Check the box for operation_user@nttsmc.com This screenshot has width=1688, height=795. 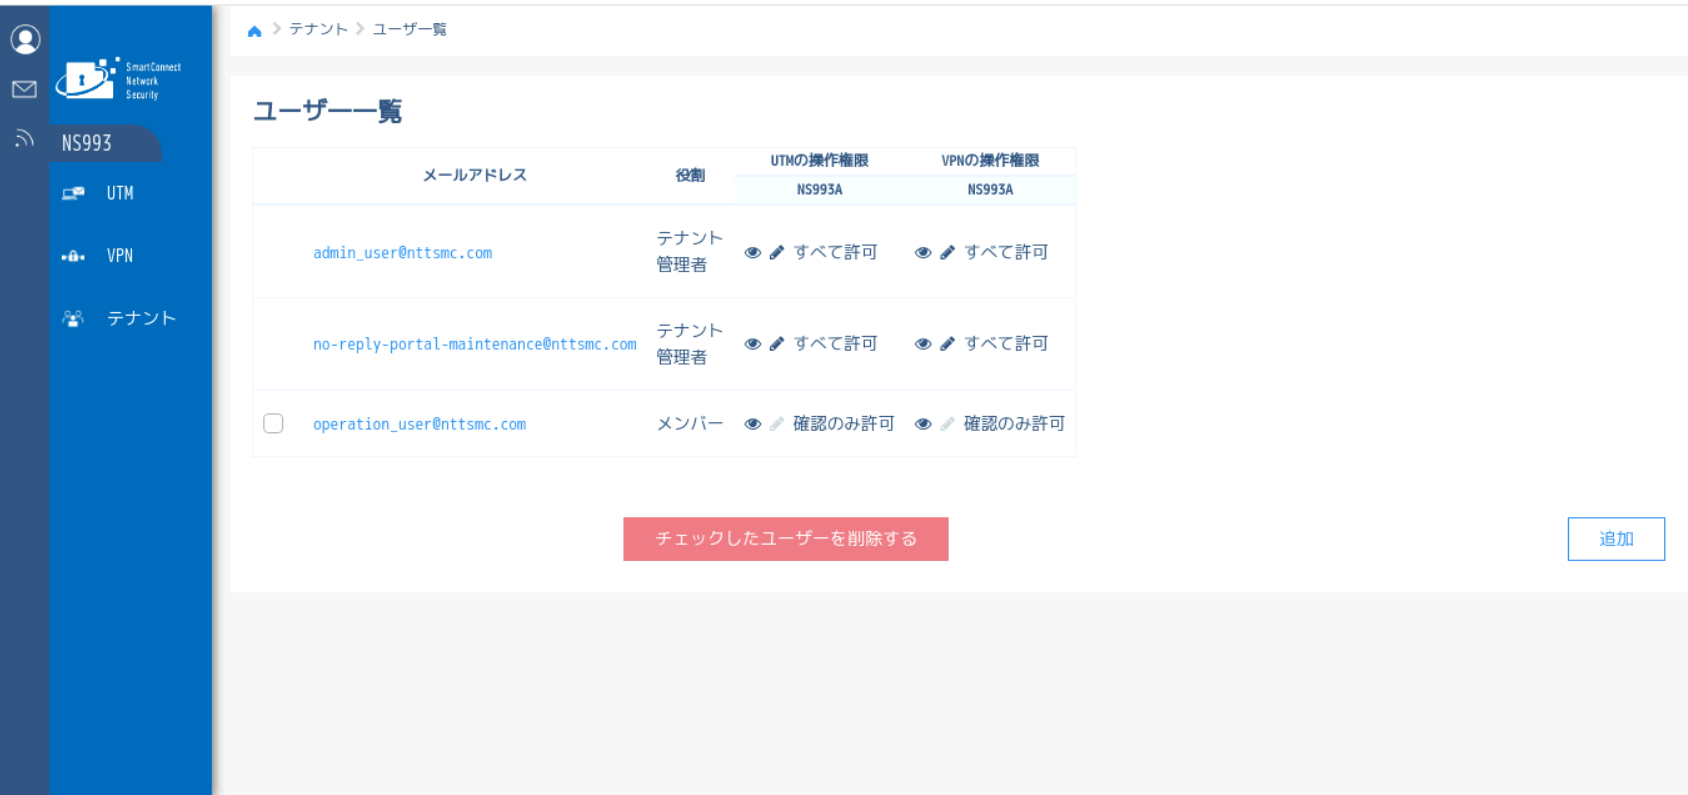[273, 424]
